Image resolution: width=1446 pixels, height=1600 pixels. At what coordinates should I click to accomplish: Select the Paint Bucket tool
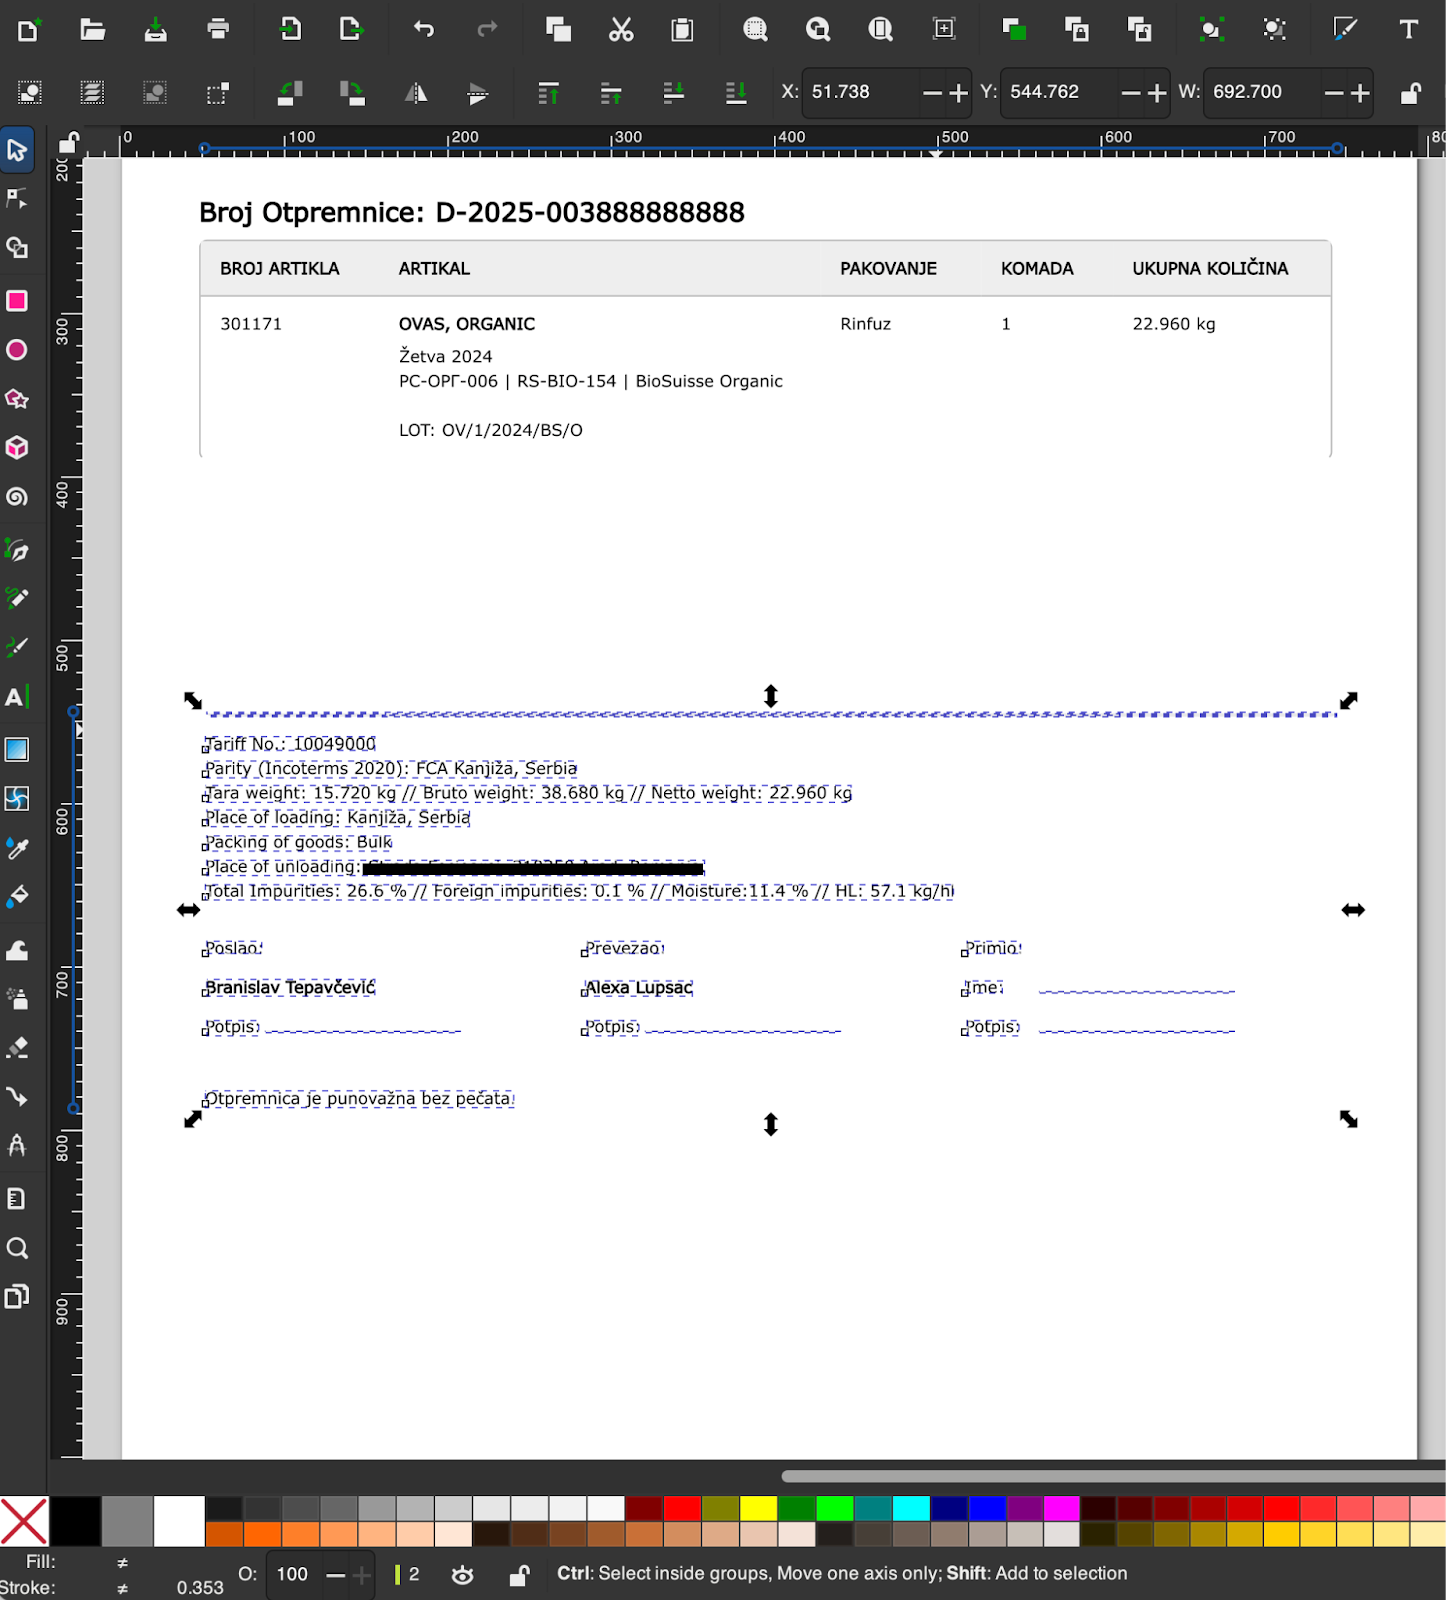pyautogui.click(x=17, y=896)
